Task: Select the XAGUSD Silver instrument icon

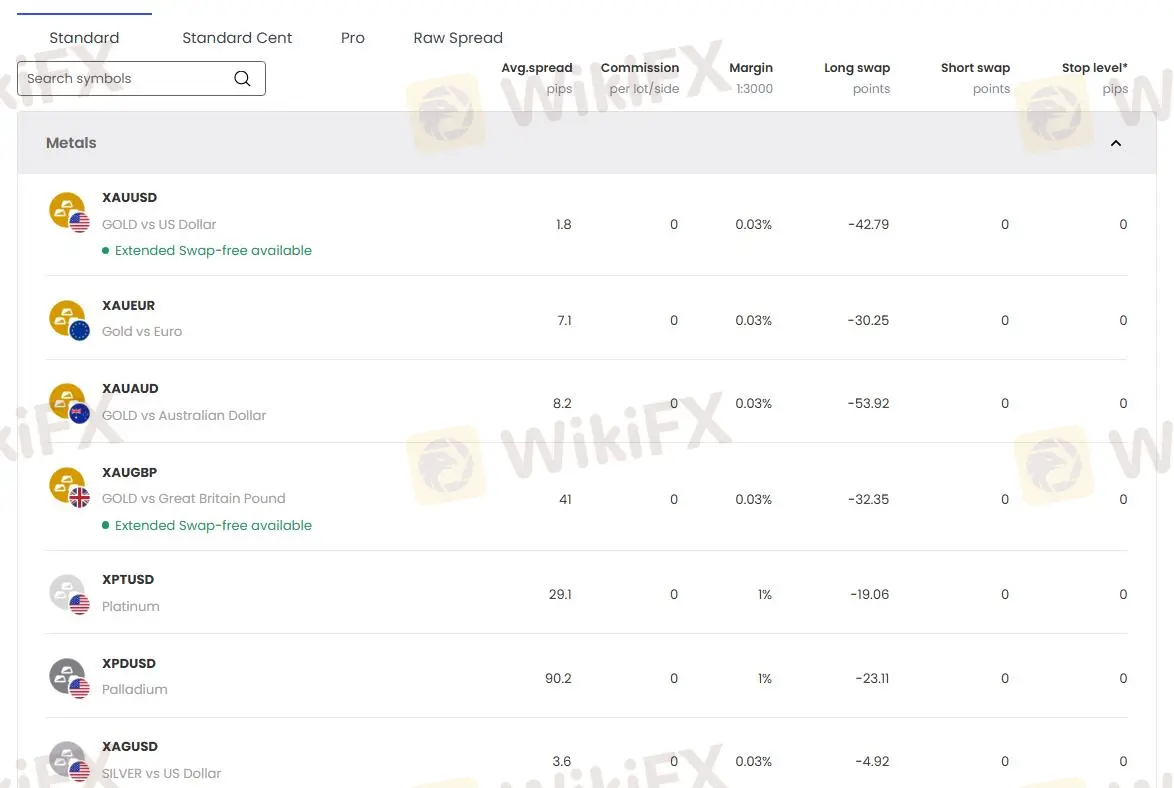Action: point(67,760)
